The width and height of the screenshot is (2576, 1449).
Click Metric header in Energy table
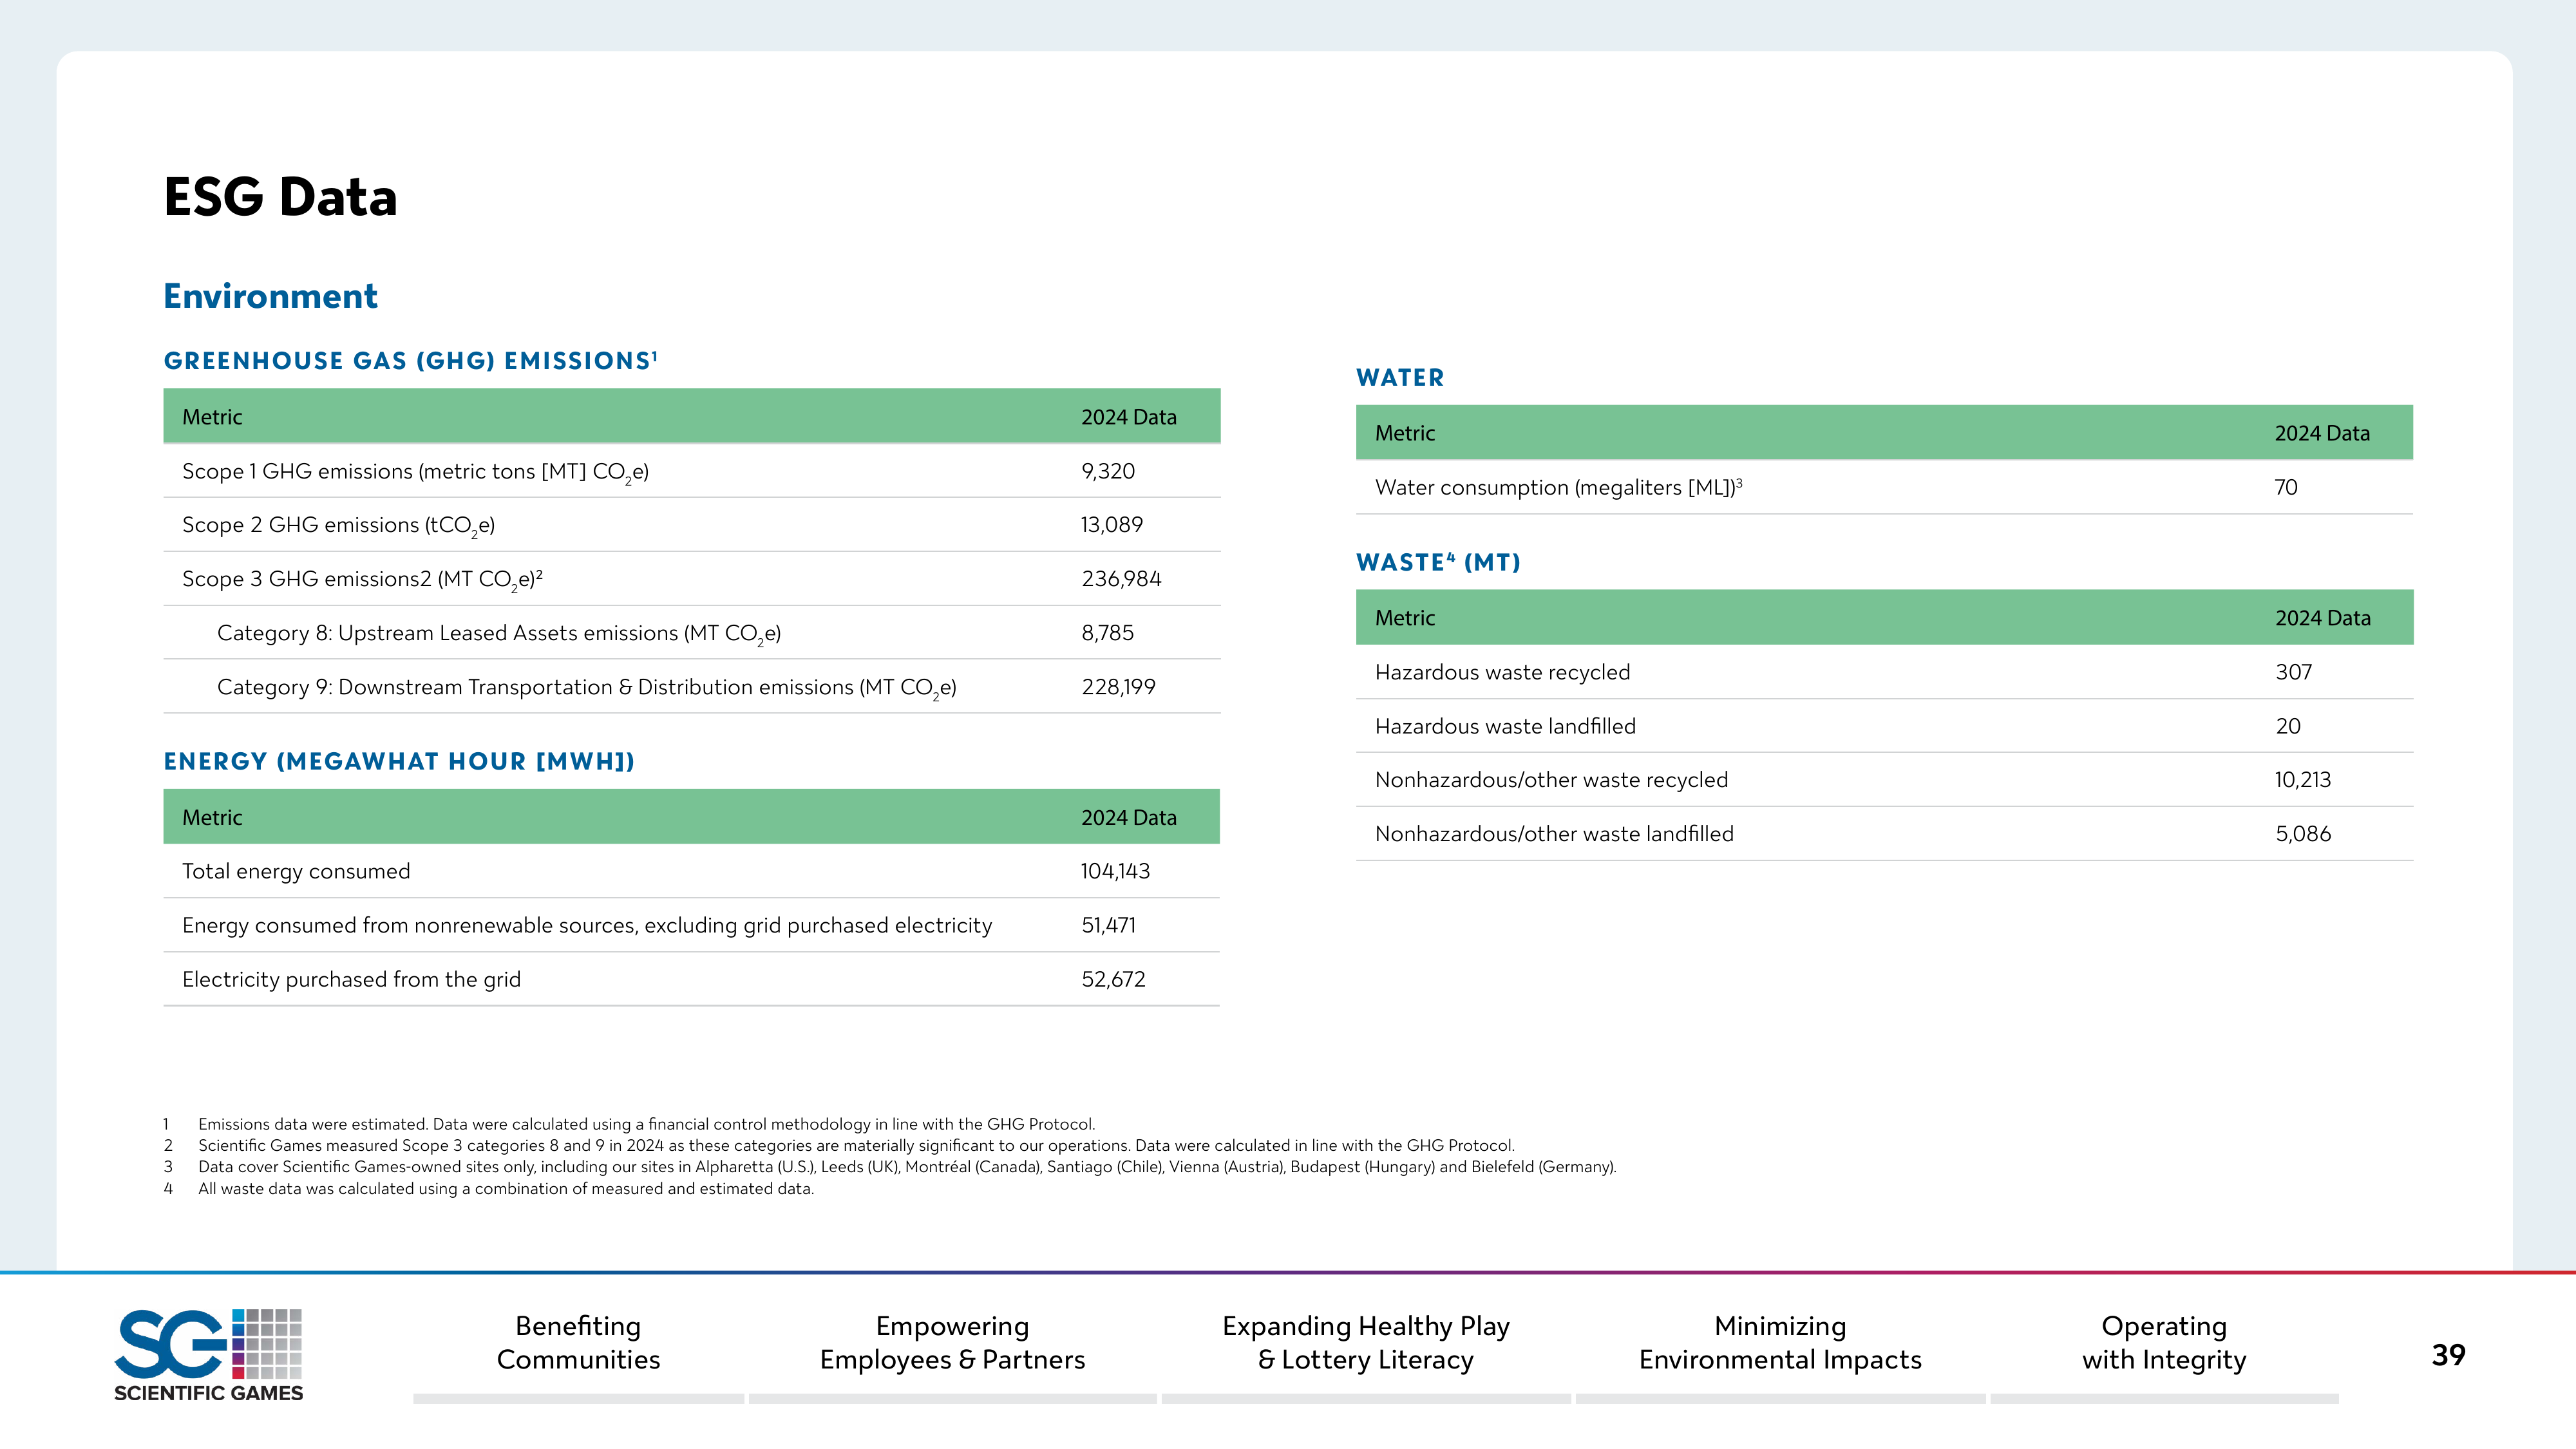tap(212, 818)
